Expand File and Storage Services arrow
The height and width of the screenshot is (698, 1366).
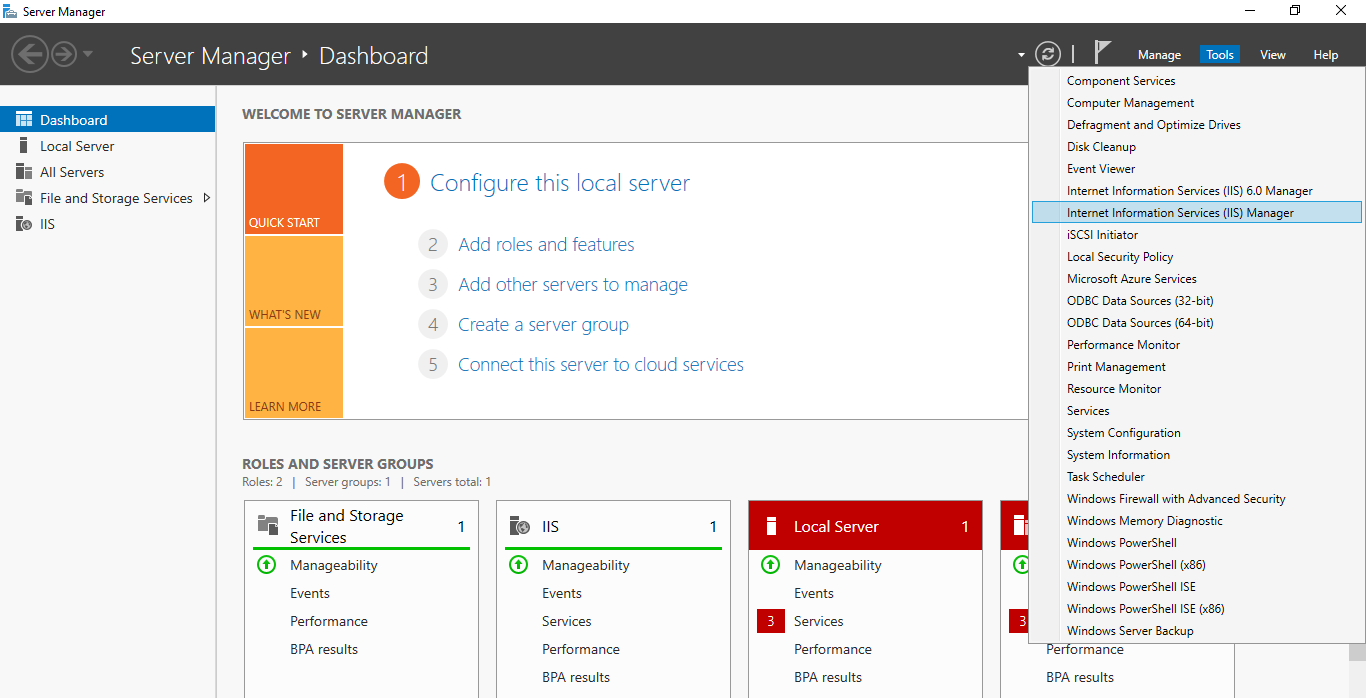pyautogui.click(x=207, y=198)
